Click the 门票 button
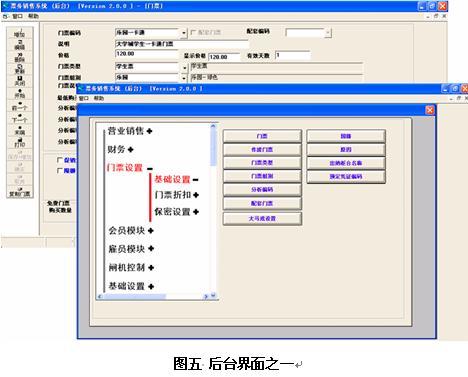Viewport: 468px width, 377px height. pos(262,136)
